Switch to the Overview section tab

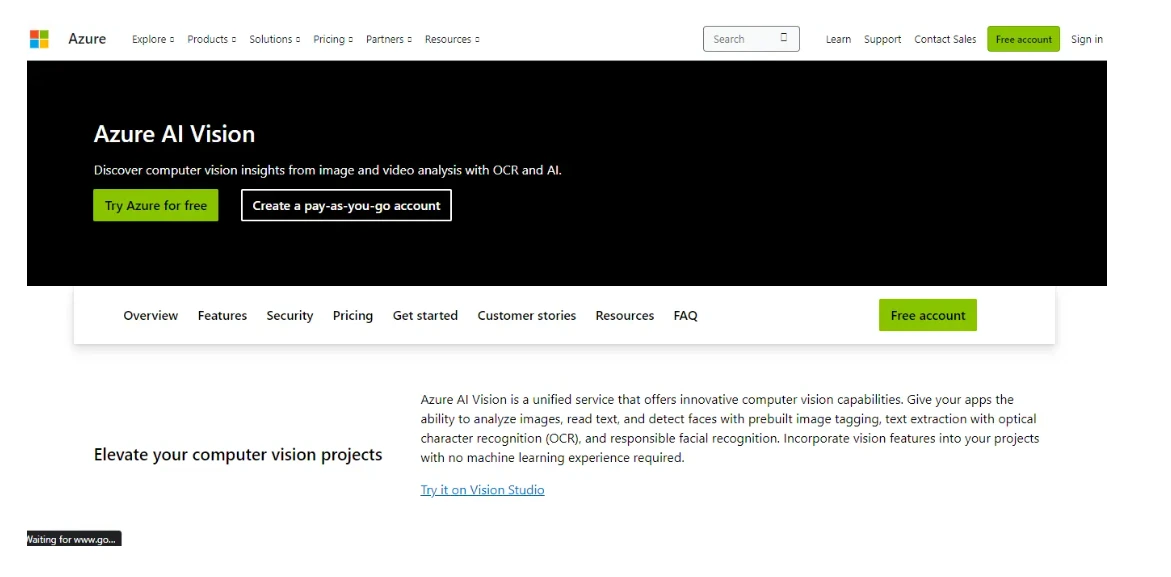[150, 315]
